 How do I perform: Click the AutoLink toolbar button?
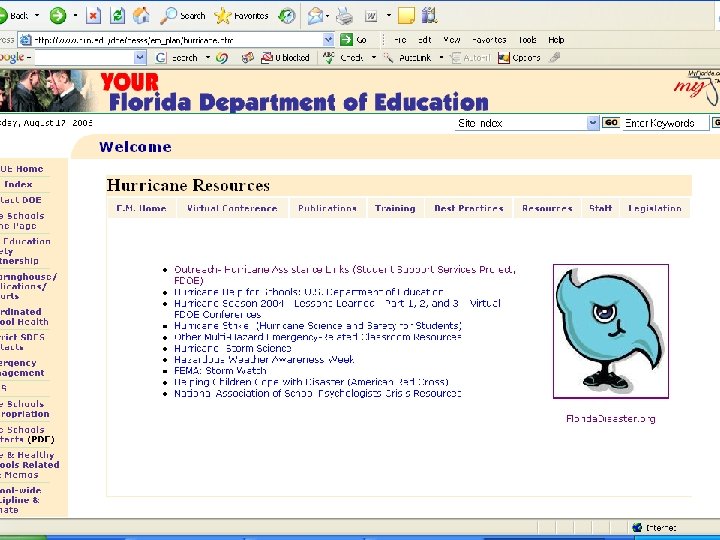[x=408, y=58]
